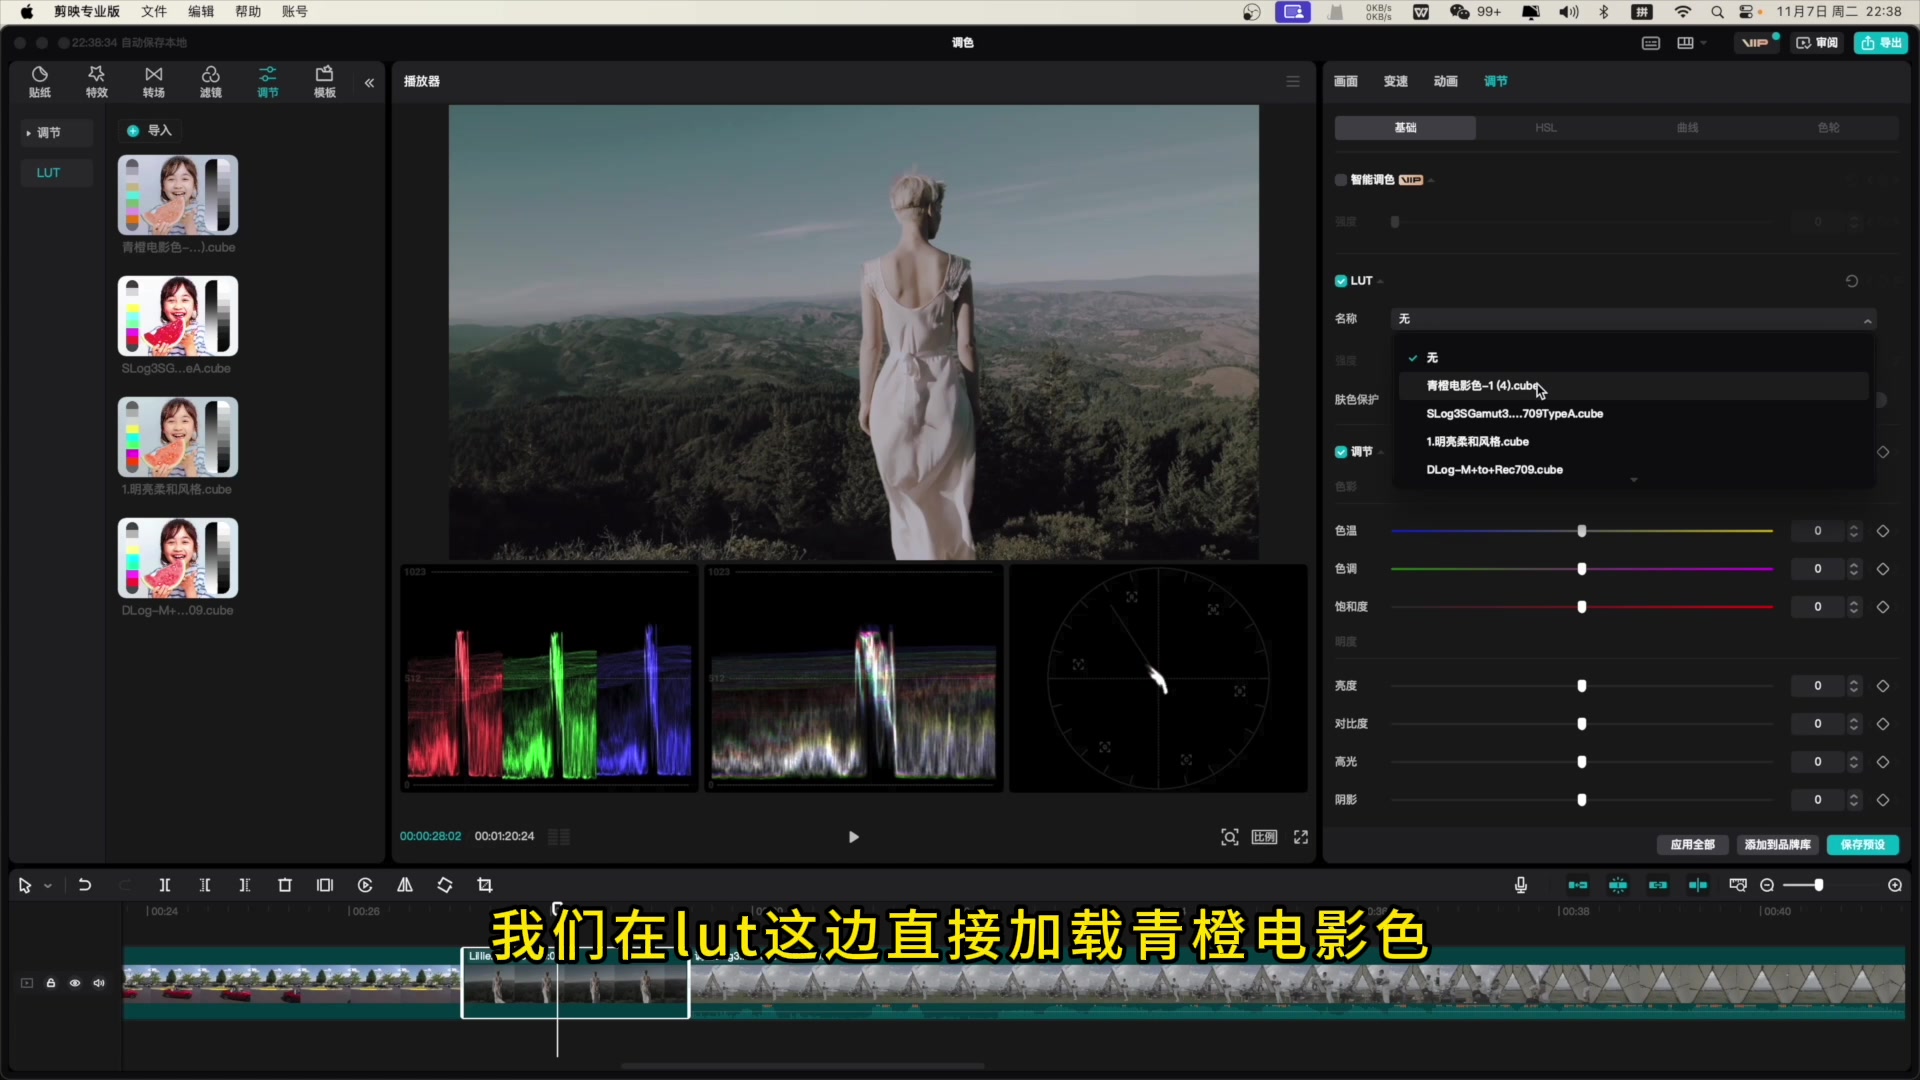Open selection tool dropdown arrow
The height and width of the screenshot is (1080, 1920).
(48, 886)
